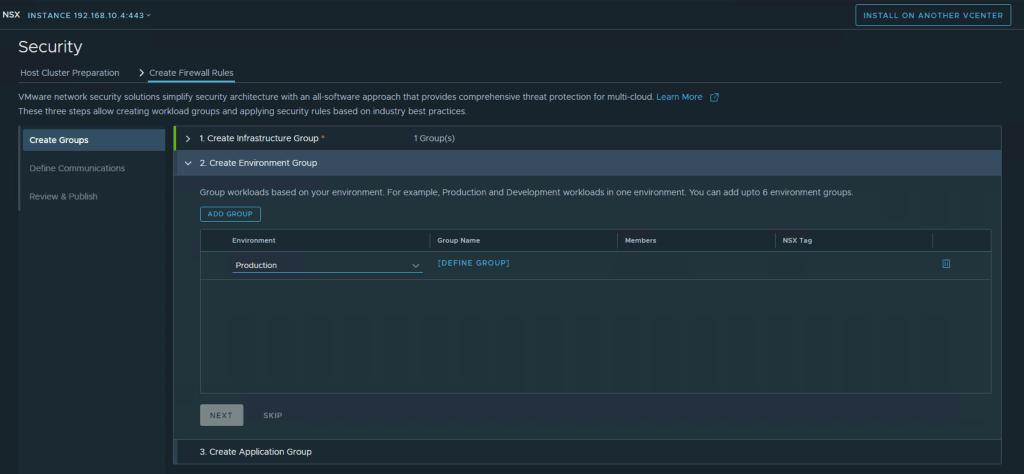The height and width of the screenshot is (474, 1024).
Task: Go to the Host Cluster Preparation step
Action: (x=70, y=73)
